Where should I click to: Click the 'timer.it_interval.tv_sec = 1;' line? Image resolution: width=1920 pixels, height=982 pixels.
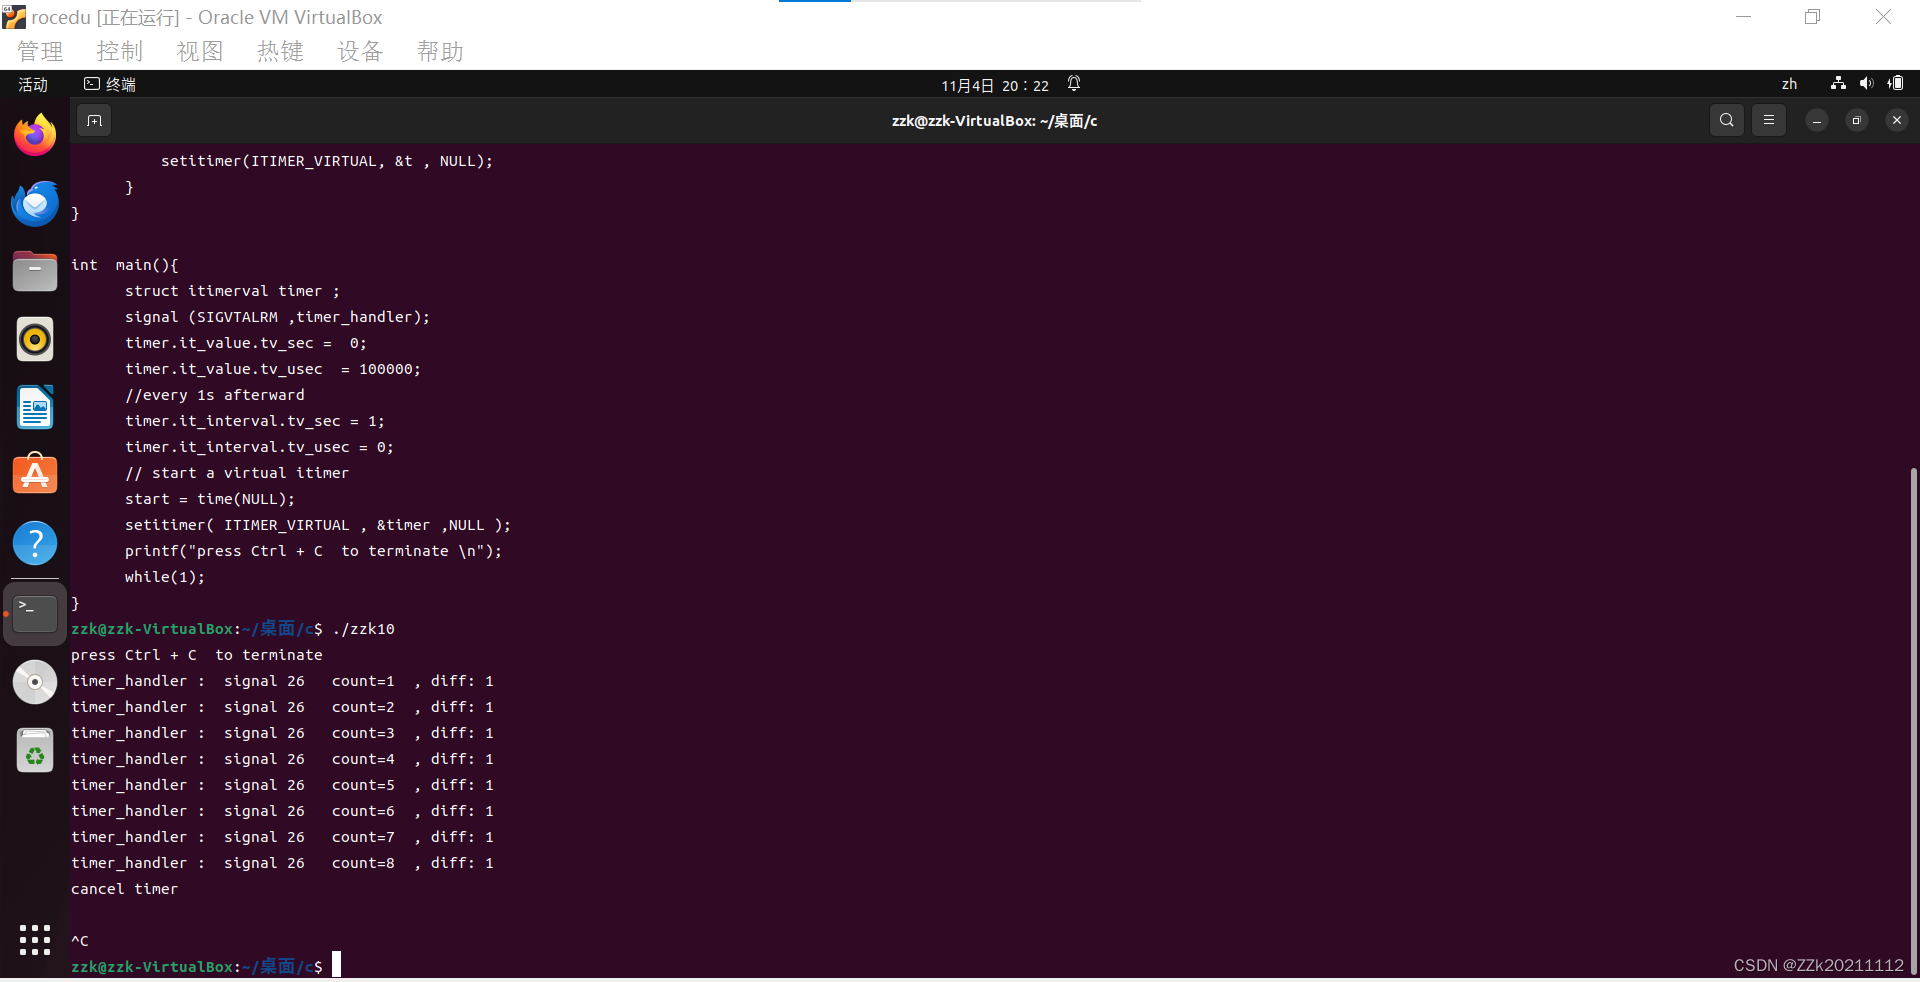255,421
